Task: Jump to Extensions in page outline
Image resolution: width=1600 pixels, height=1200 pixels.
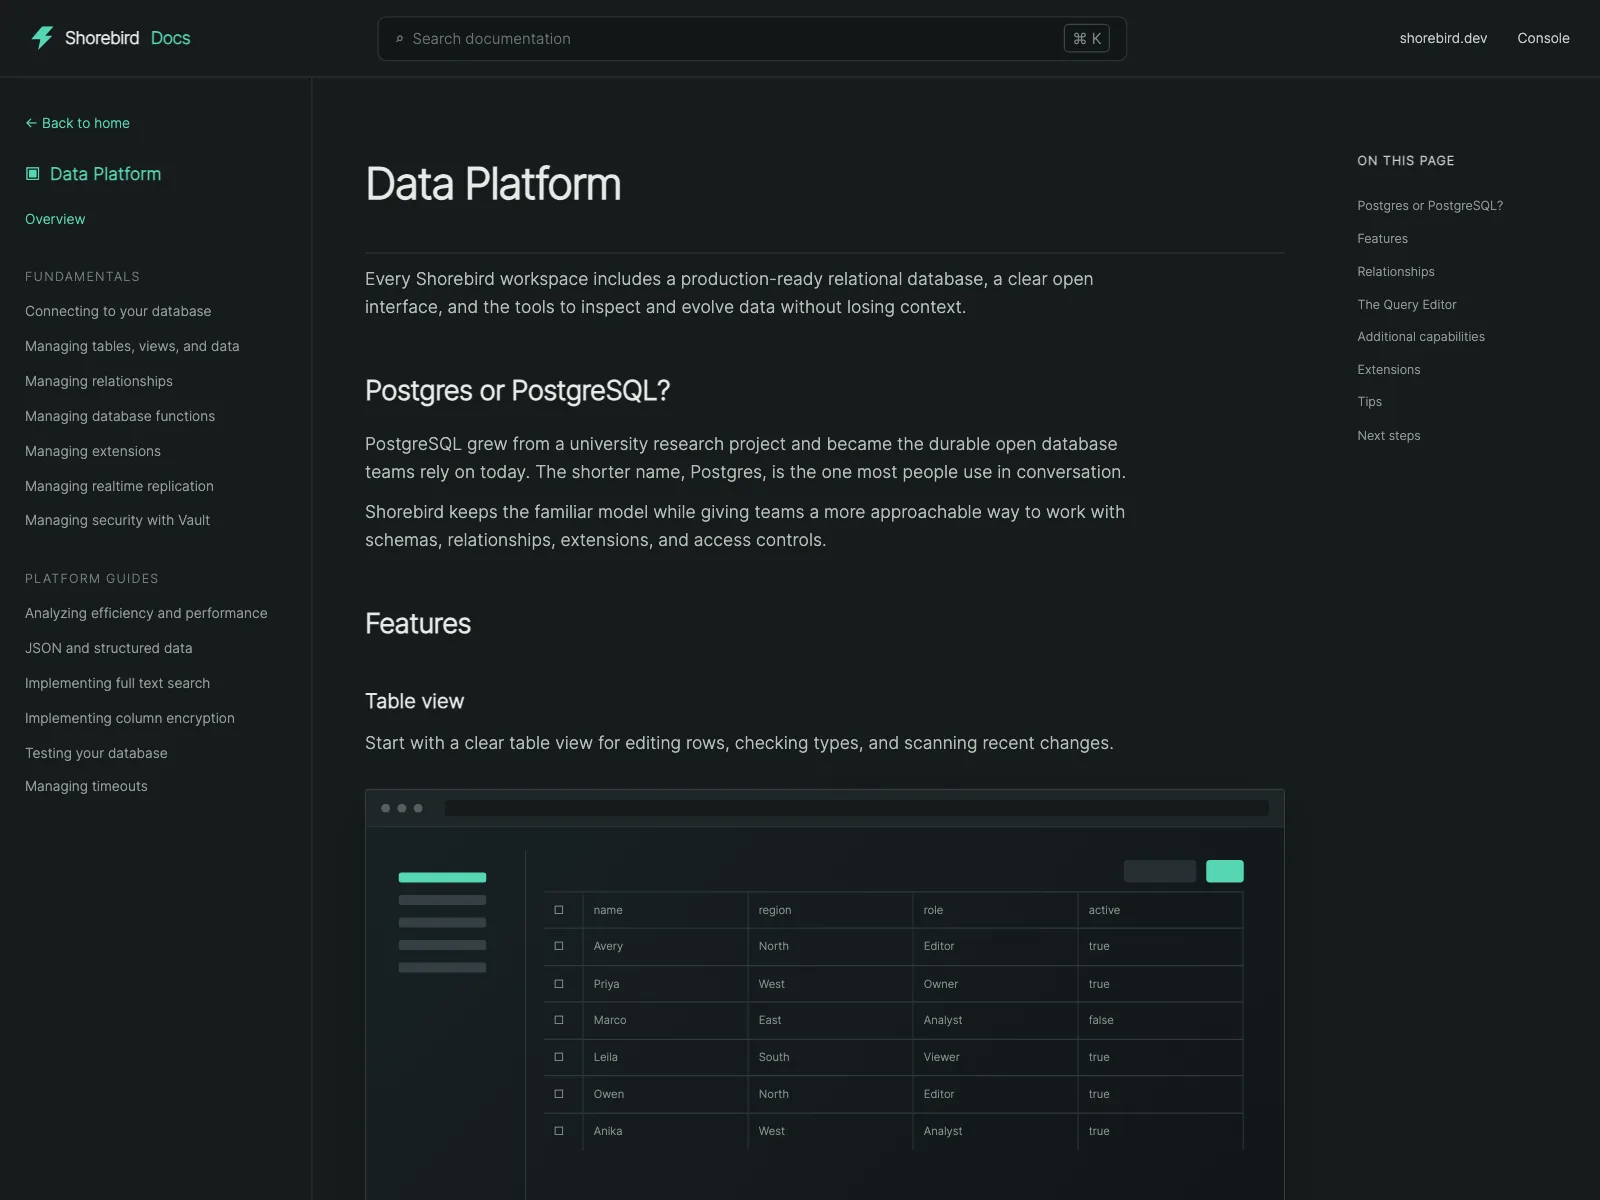Action: (x=1388, y=370)
